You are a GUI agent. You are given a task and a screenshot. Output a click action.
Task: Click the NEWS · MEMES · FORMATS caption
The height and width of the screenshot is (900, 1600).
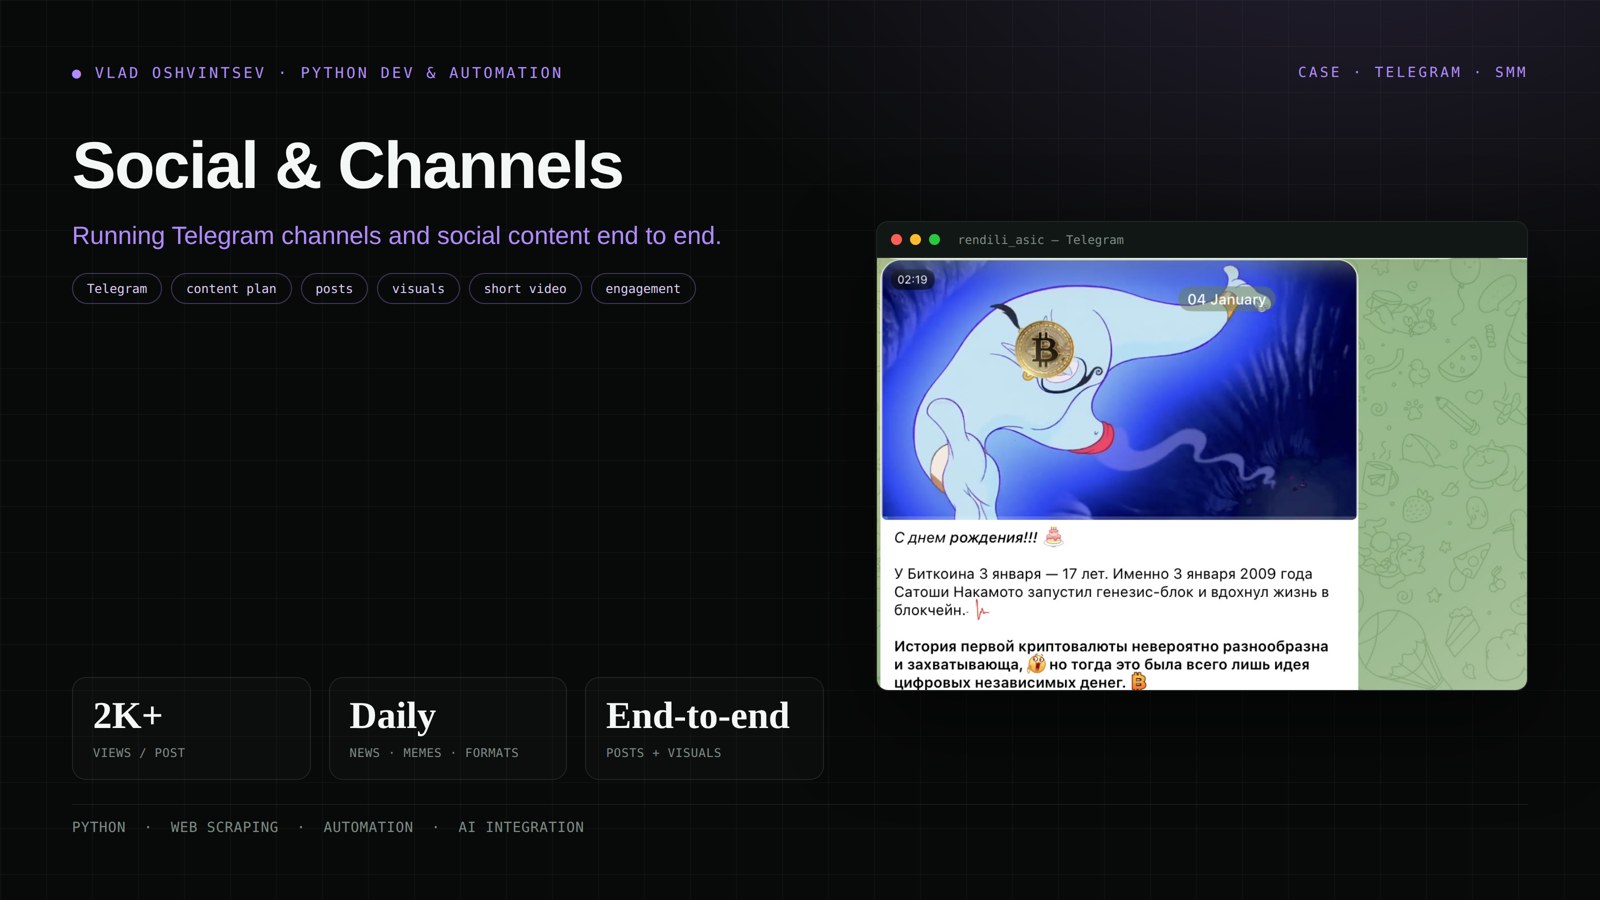434,753
